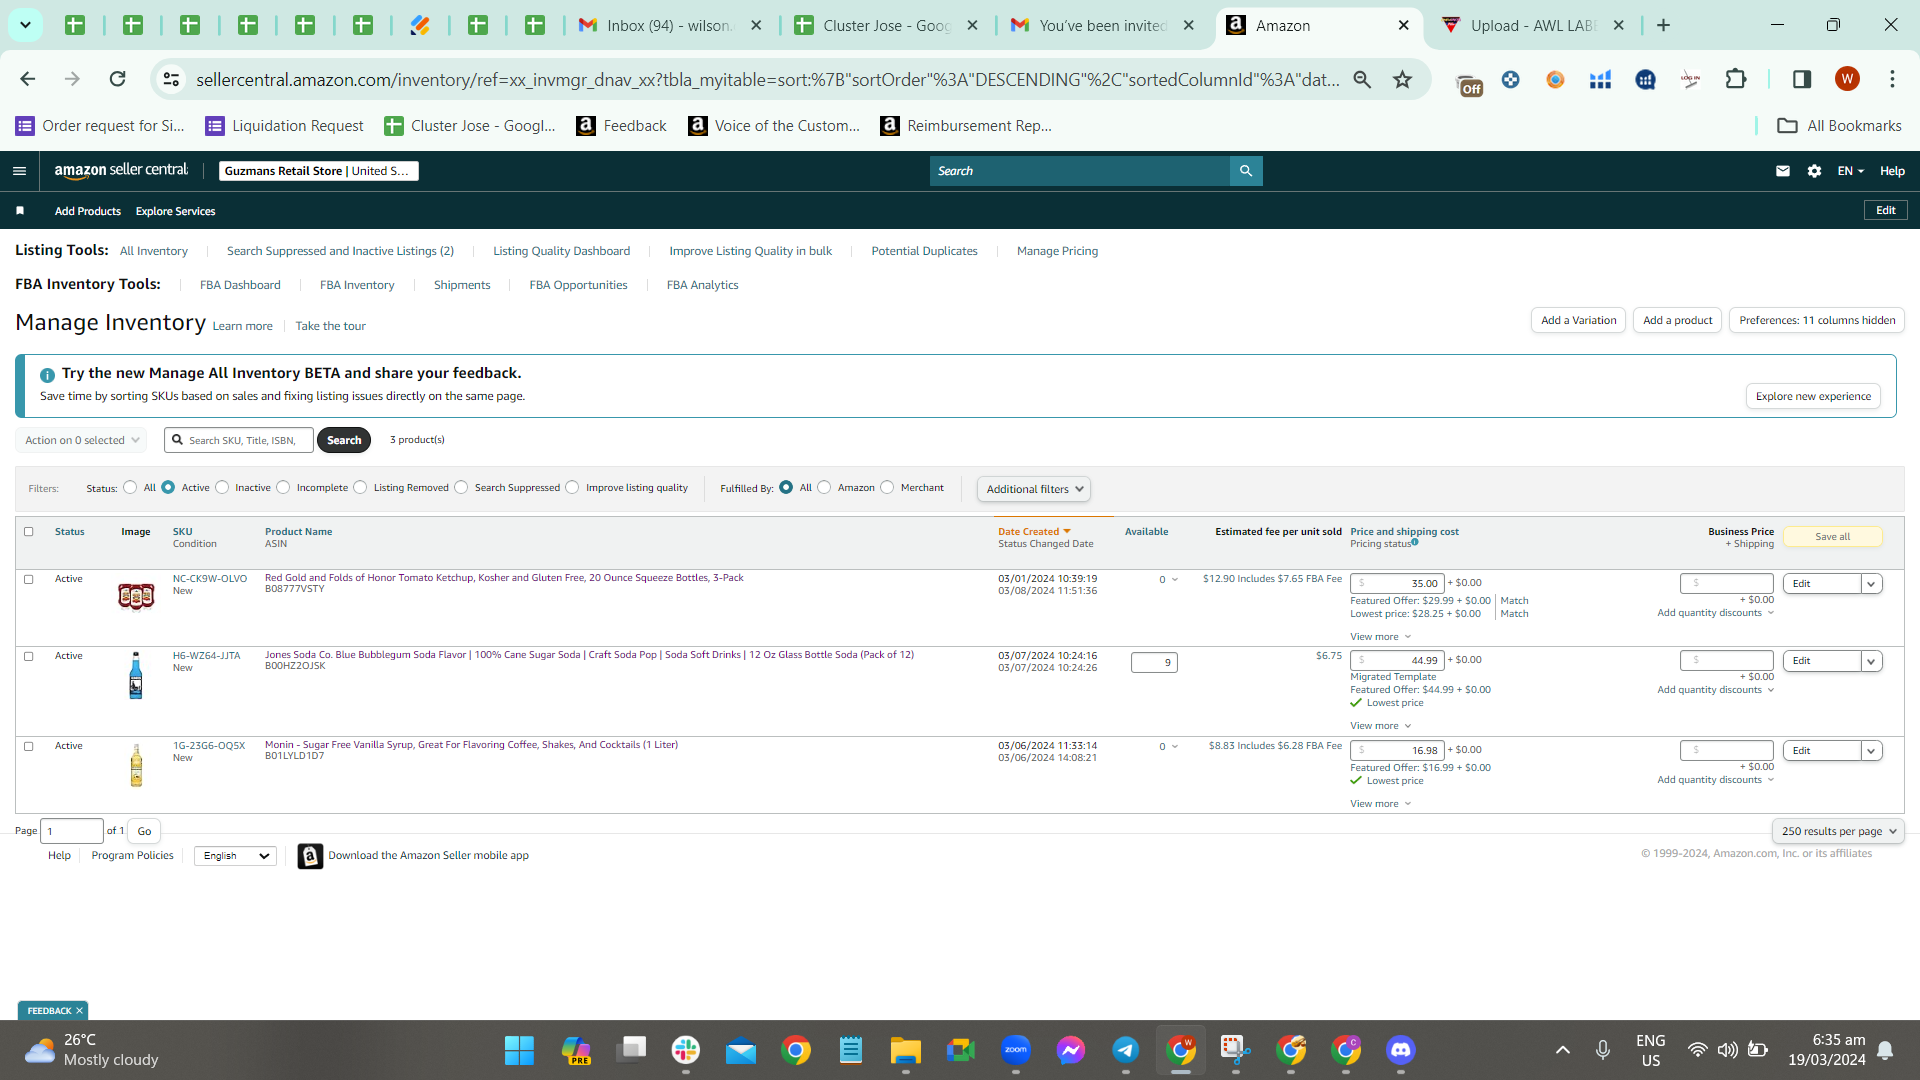Go back with the browser back arrow

(x=28, y=79)
